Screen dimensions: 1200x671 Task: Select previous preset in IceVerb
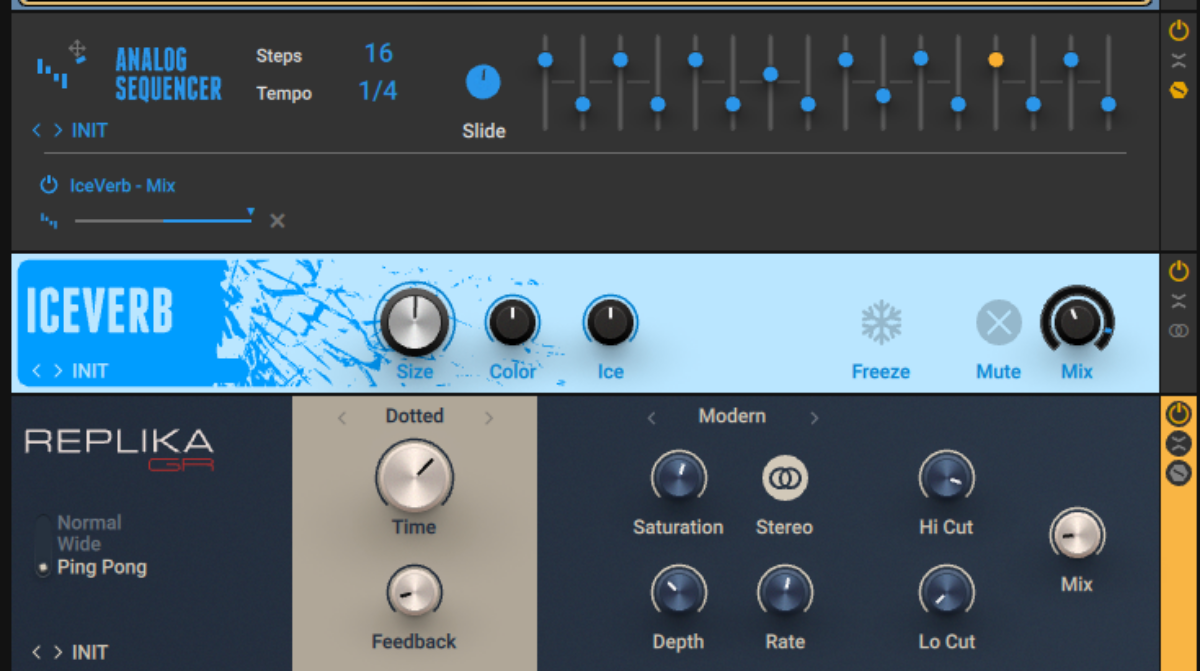pos(37,371)
